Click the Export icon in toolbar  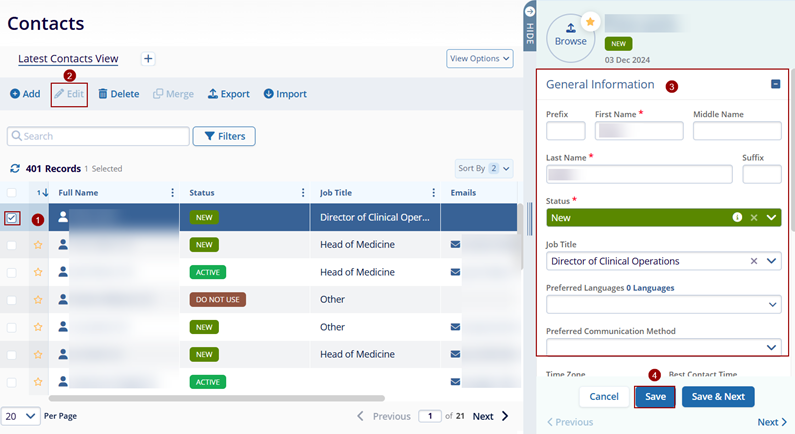point(213,94)
